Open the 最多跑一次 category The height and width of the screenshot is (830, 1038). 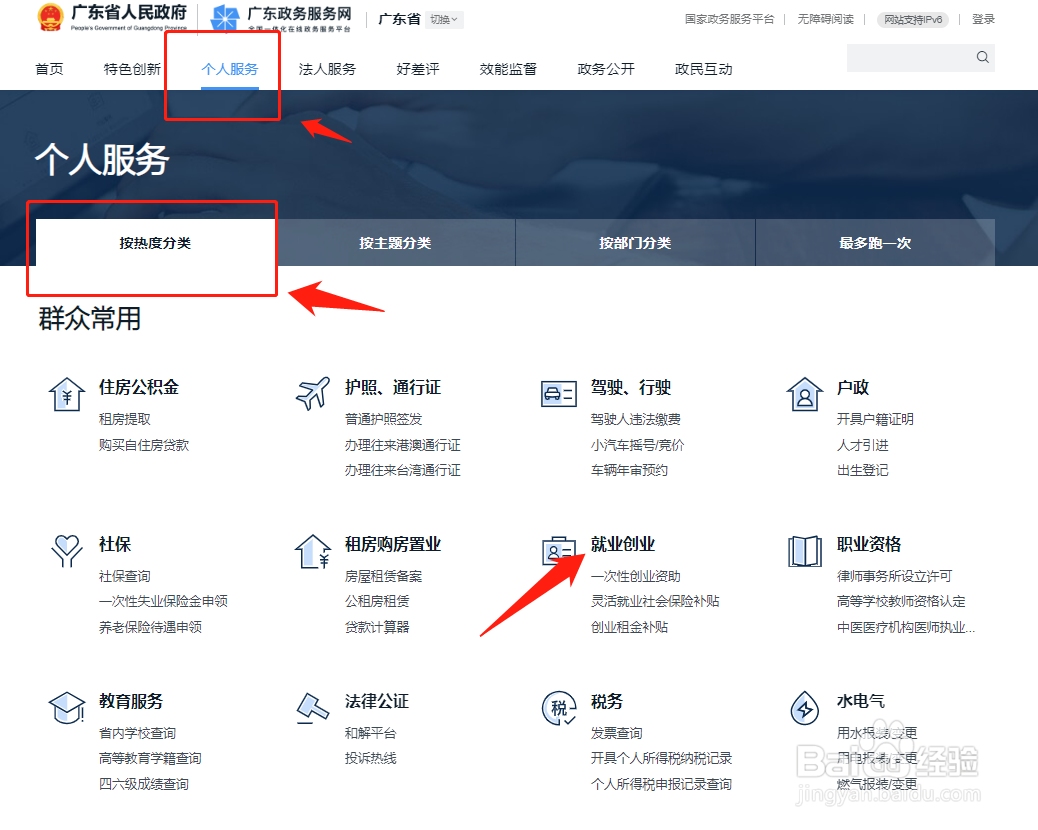(x=875, y=242)
